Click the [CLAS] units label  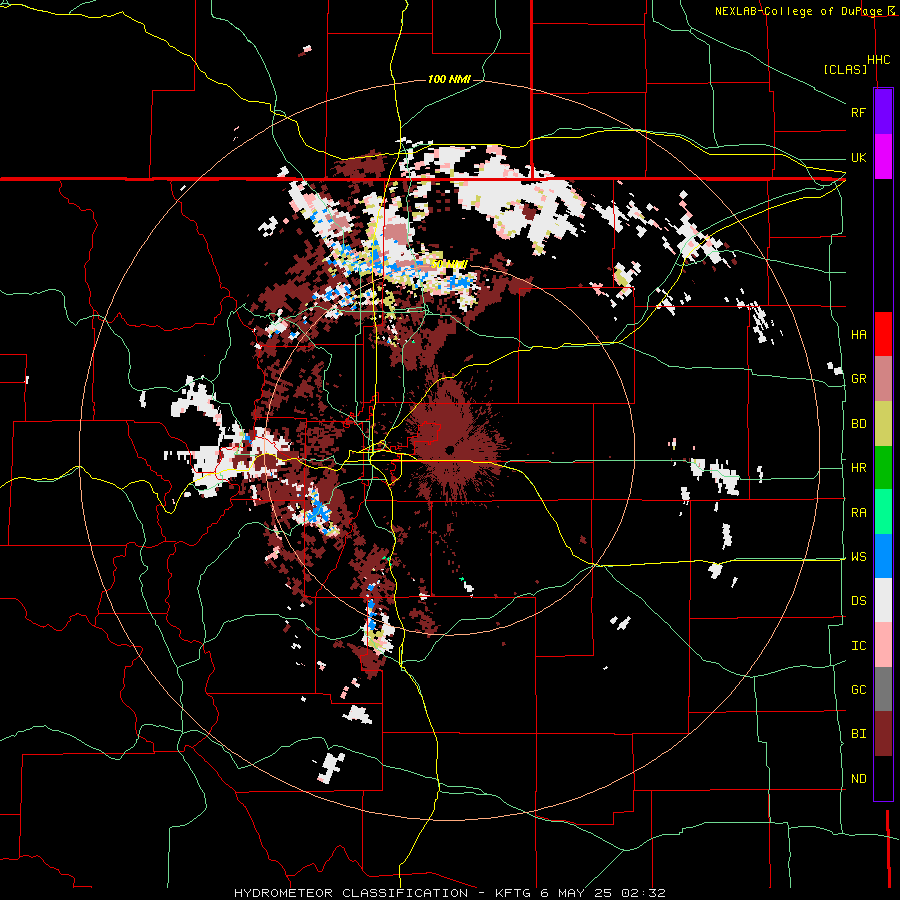point(845,69)
